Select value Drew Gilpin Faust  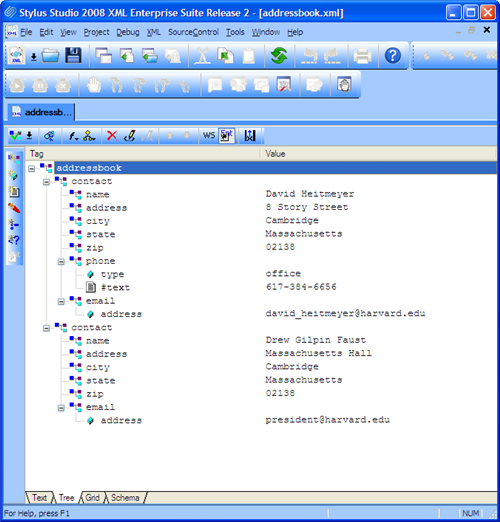[316, 340]
